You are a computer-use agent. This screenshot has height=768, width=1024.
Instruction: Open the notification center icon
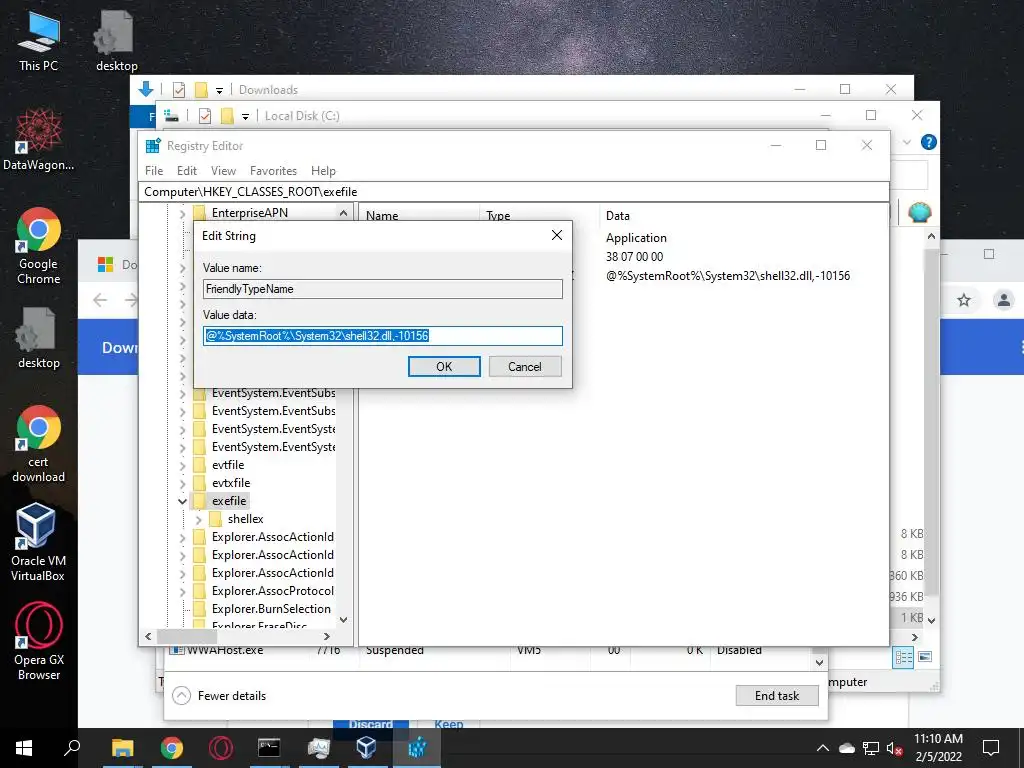point(991,748)
